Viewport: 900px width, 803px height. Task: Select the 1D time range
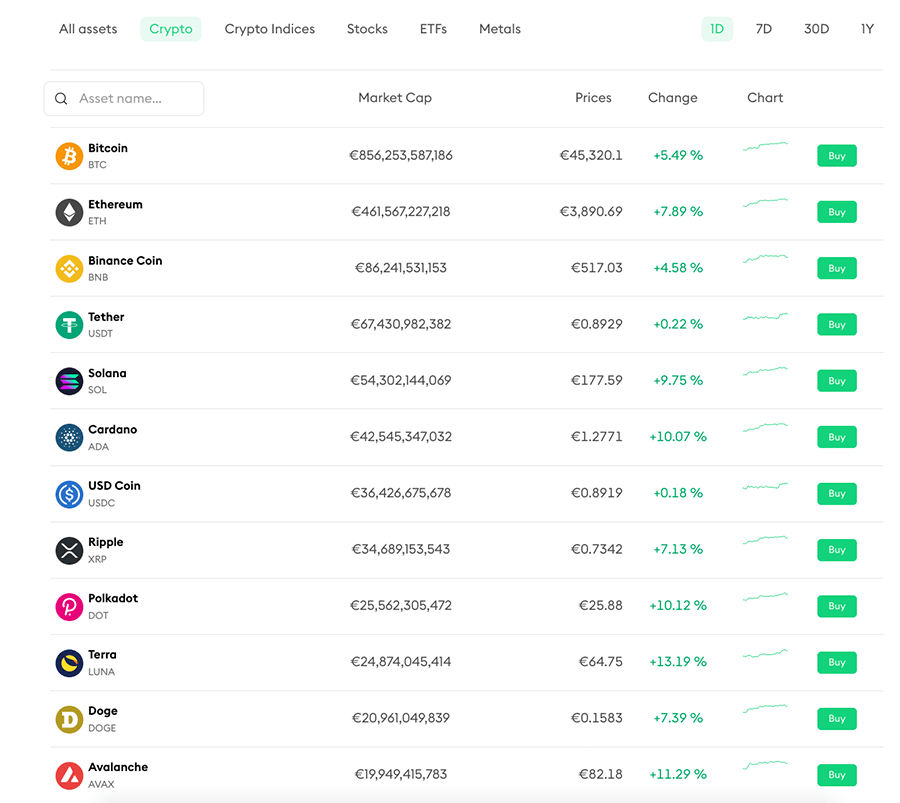717,29
